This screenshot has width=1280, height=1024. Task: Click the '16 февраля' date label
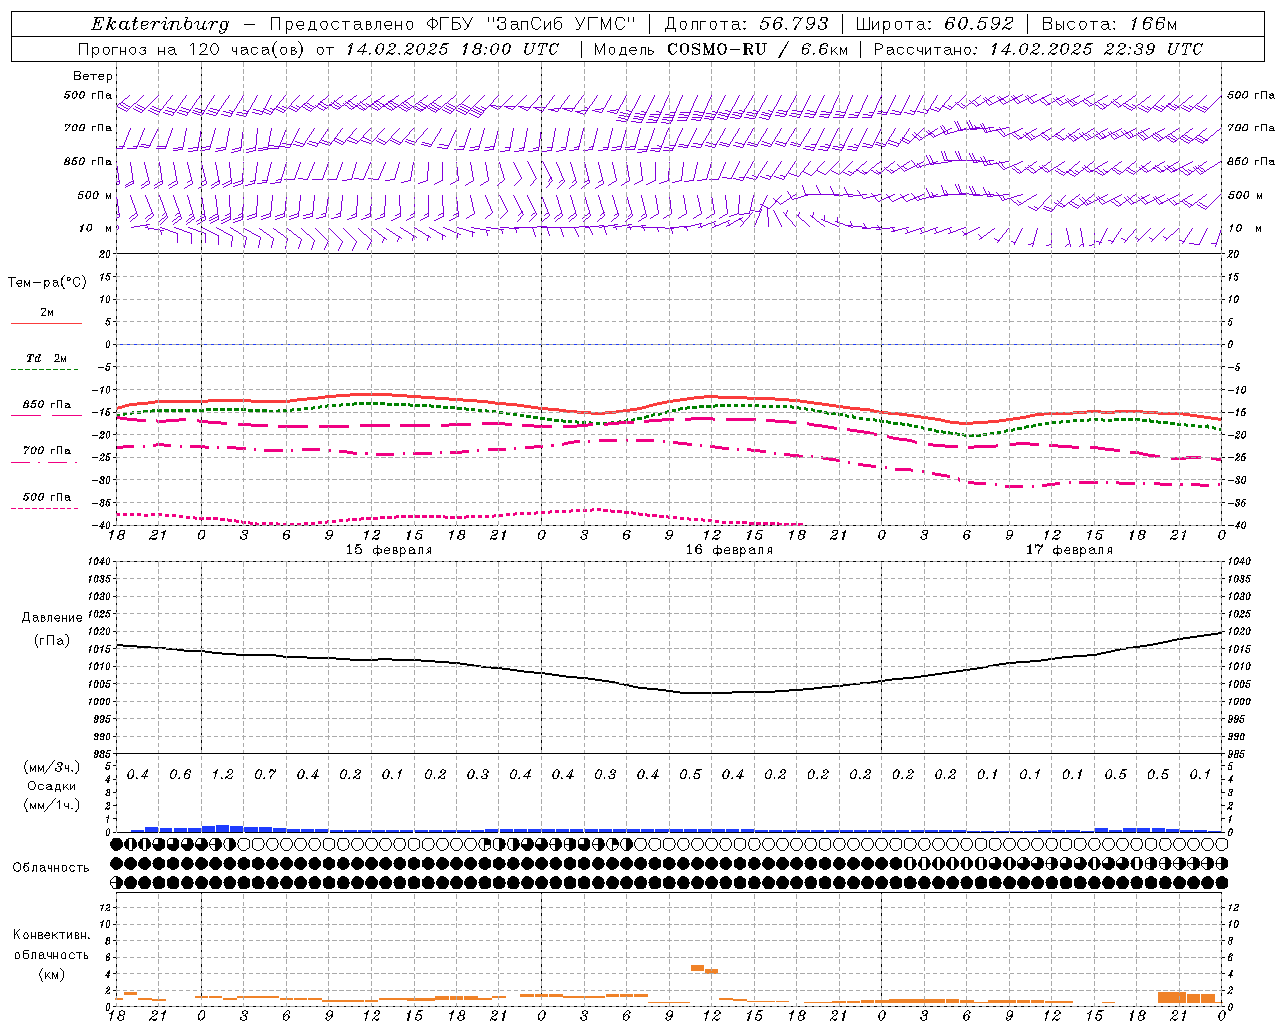[729, 550]
